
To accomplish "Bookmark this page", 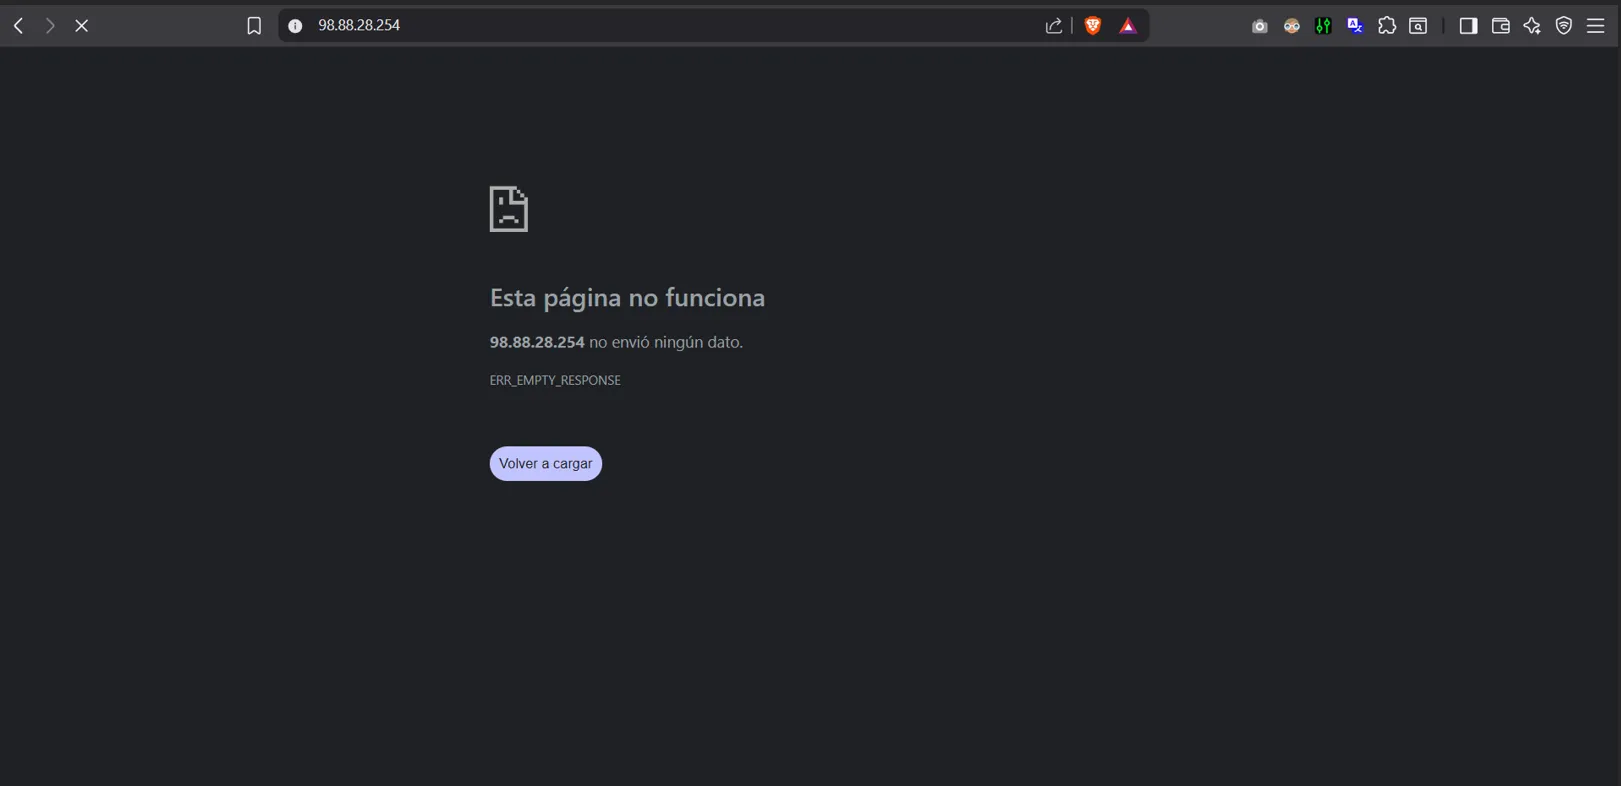I will point(254,26).
